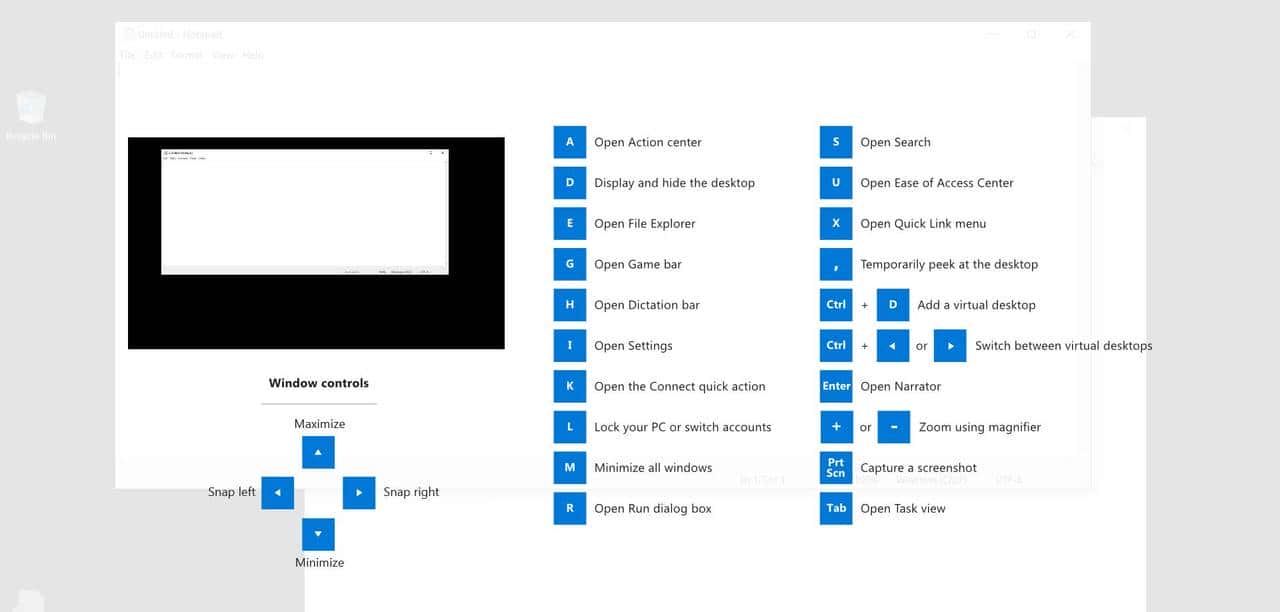Image resolution: width=1280 pixels, height=612 pixels.
Task: Click the Tab key tile for Task view
Action: point(836,508)
